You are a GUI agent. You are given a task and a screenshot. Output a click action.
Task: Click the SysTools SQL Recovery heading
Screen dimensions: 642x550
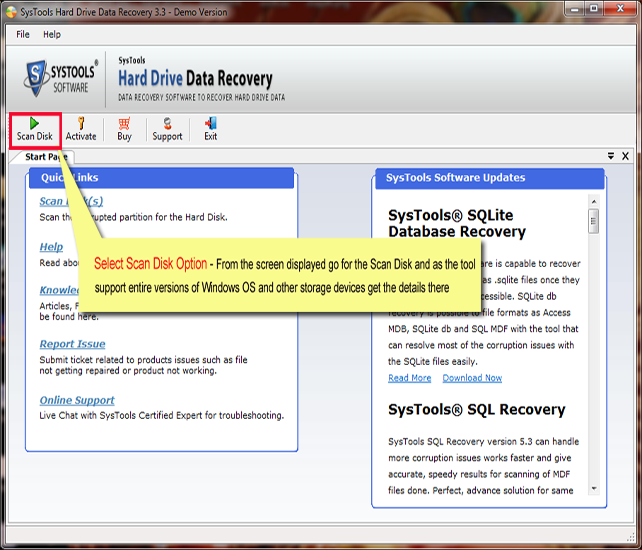[x=477, y=410]
